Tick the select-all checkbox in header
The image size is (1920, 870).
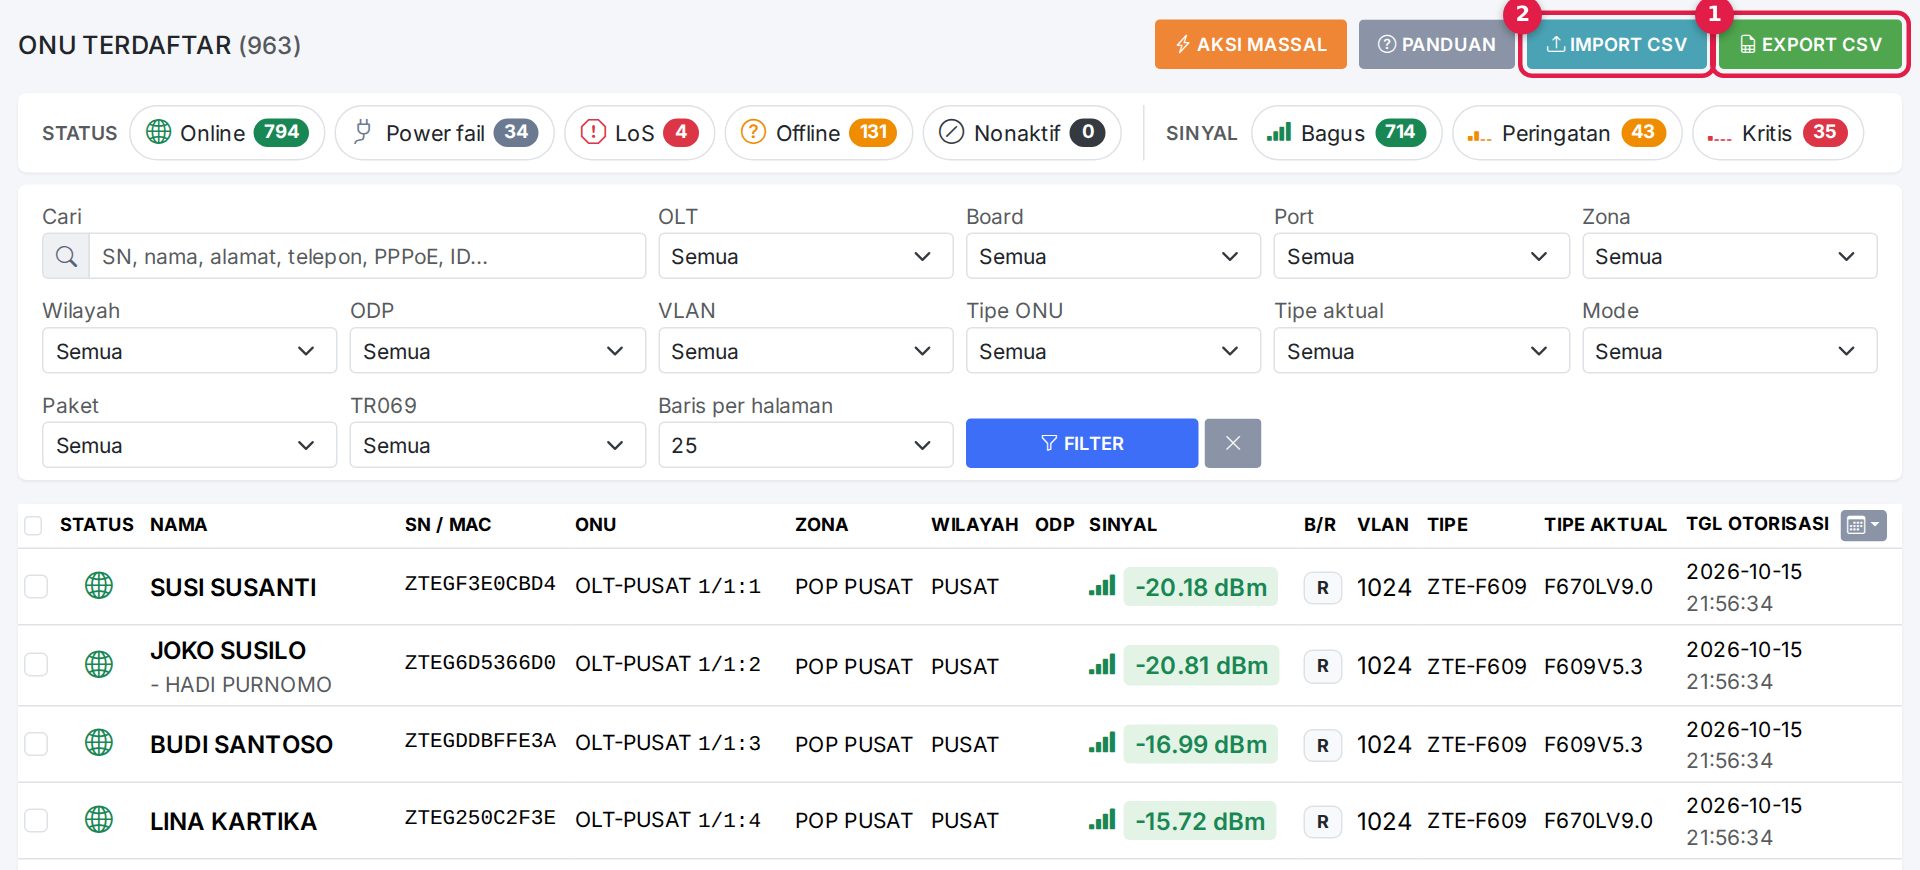(x=33, y=526)
